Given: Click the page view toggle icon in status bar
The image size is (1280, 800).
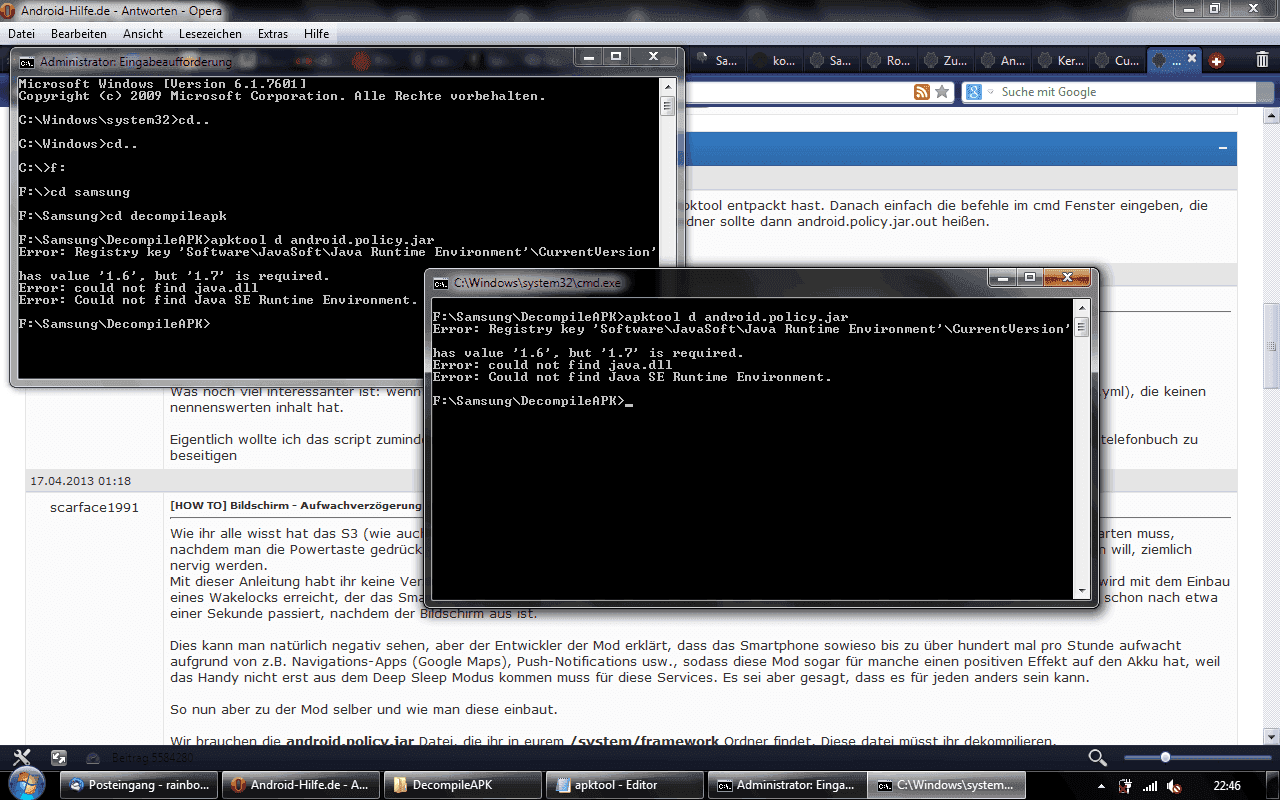Looking at the screenshot, I should 59,758.
